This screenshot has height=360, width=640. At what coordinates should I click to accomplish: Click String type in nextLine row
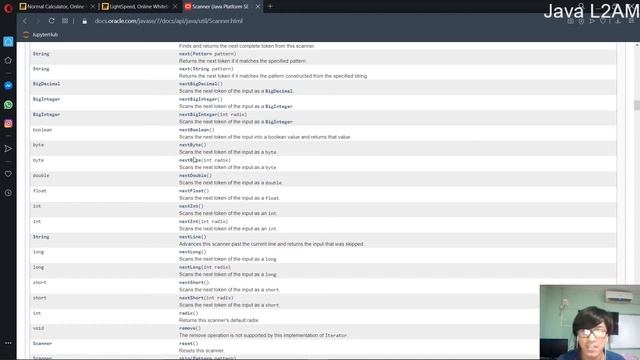click(41, 237)
